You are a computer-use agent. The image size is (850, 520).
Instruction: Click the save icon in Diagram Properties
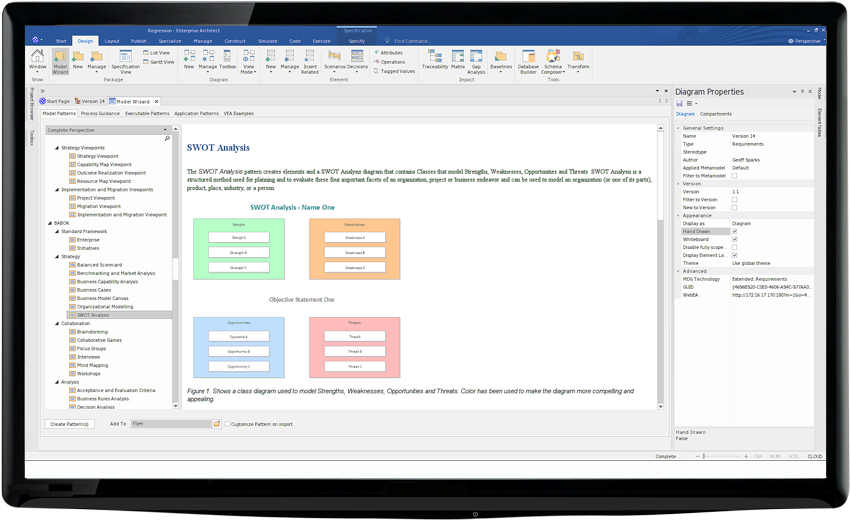(x=680, y=103)
